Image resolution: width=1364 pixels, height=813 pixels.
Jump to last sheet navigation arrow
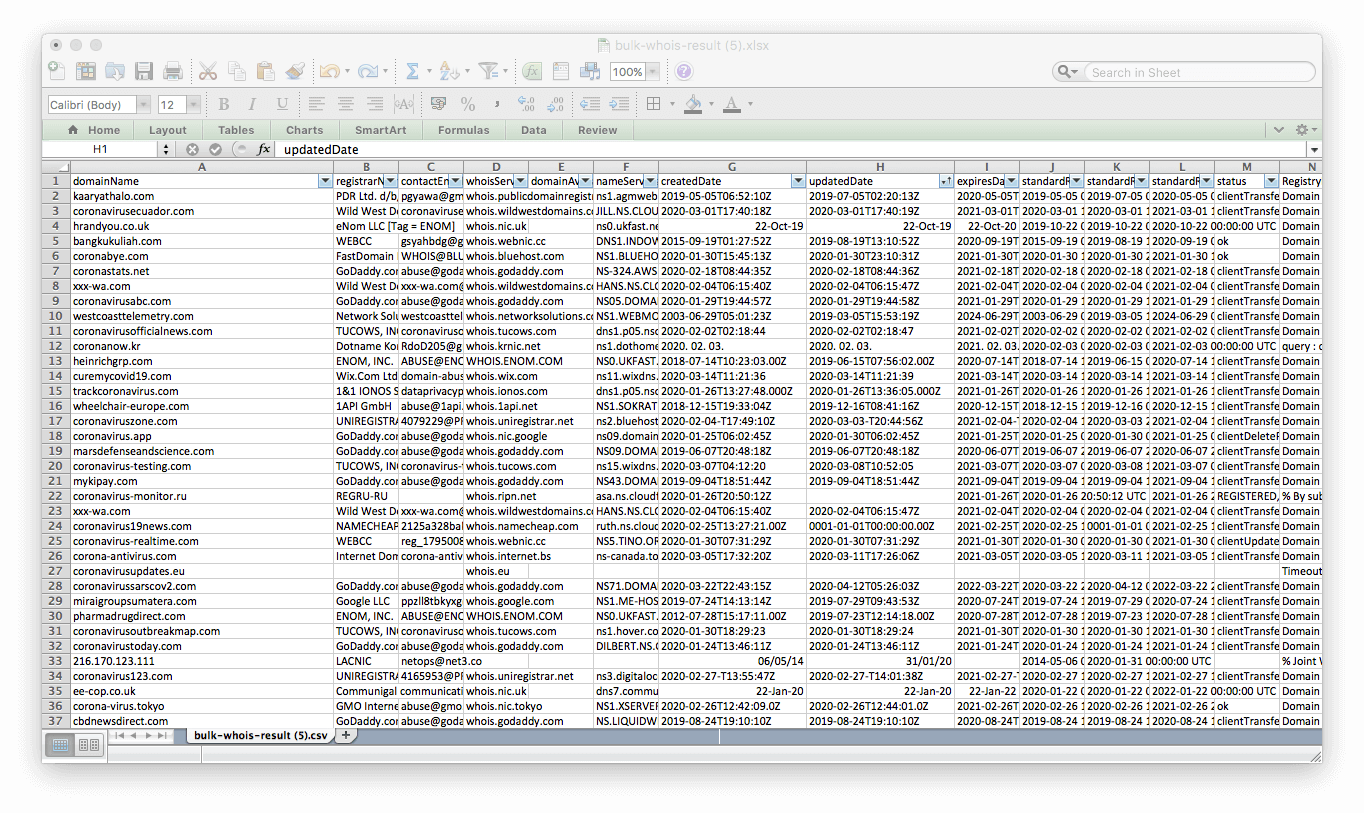(x=164, y=736)
